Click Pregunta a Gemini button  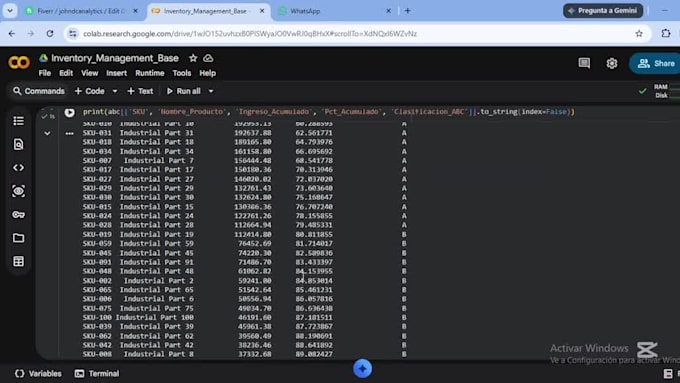(603, 11)
